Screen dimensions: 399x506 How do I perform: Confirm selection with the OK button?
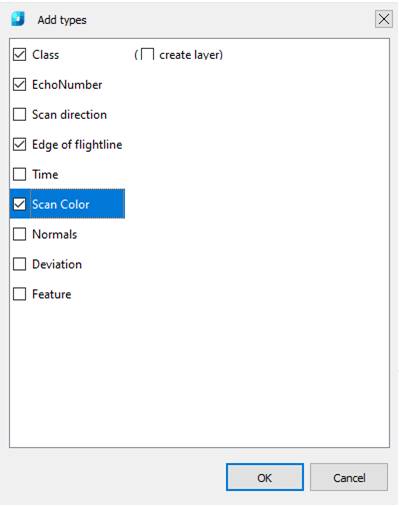click(x=265, y=477)
